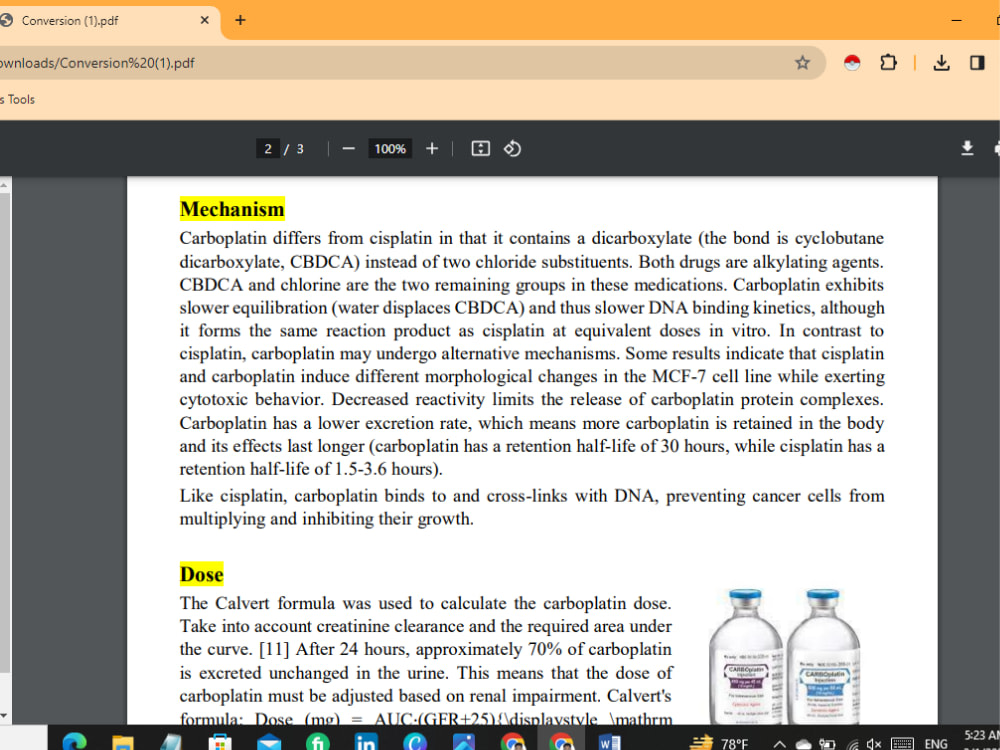1000x750 pixels.
Task: Click the 100% zoom level field
Action: 390,149
